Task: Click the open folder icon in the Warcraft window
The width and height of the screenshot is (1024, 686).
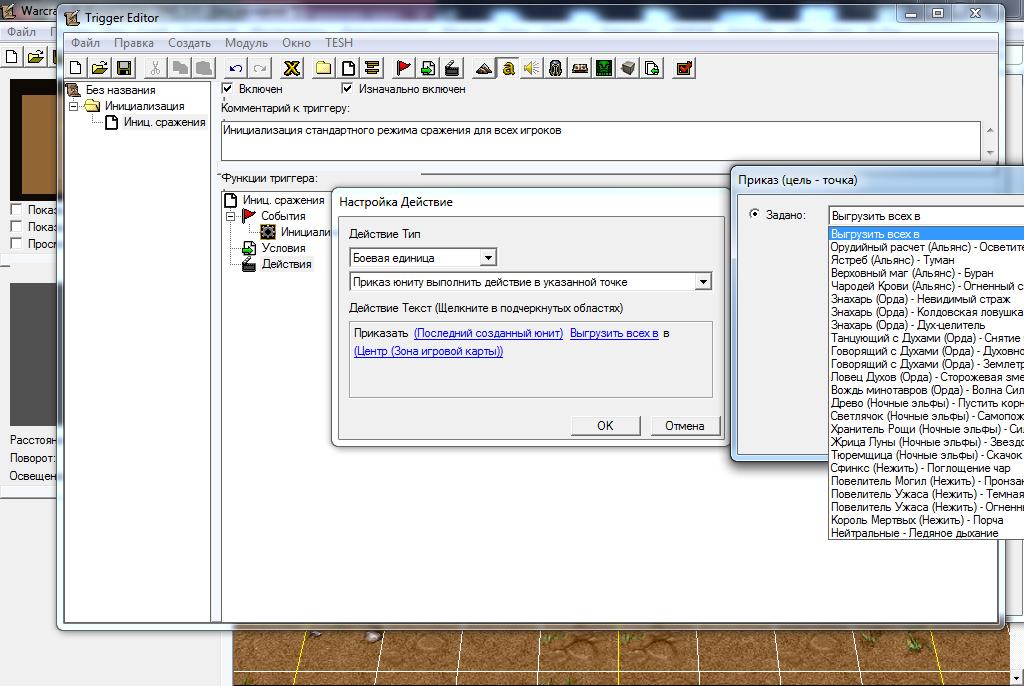Action: [35, 57]
